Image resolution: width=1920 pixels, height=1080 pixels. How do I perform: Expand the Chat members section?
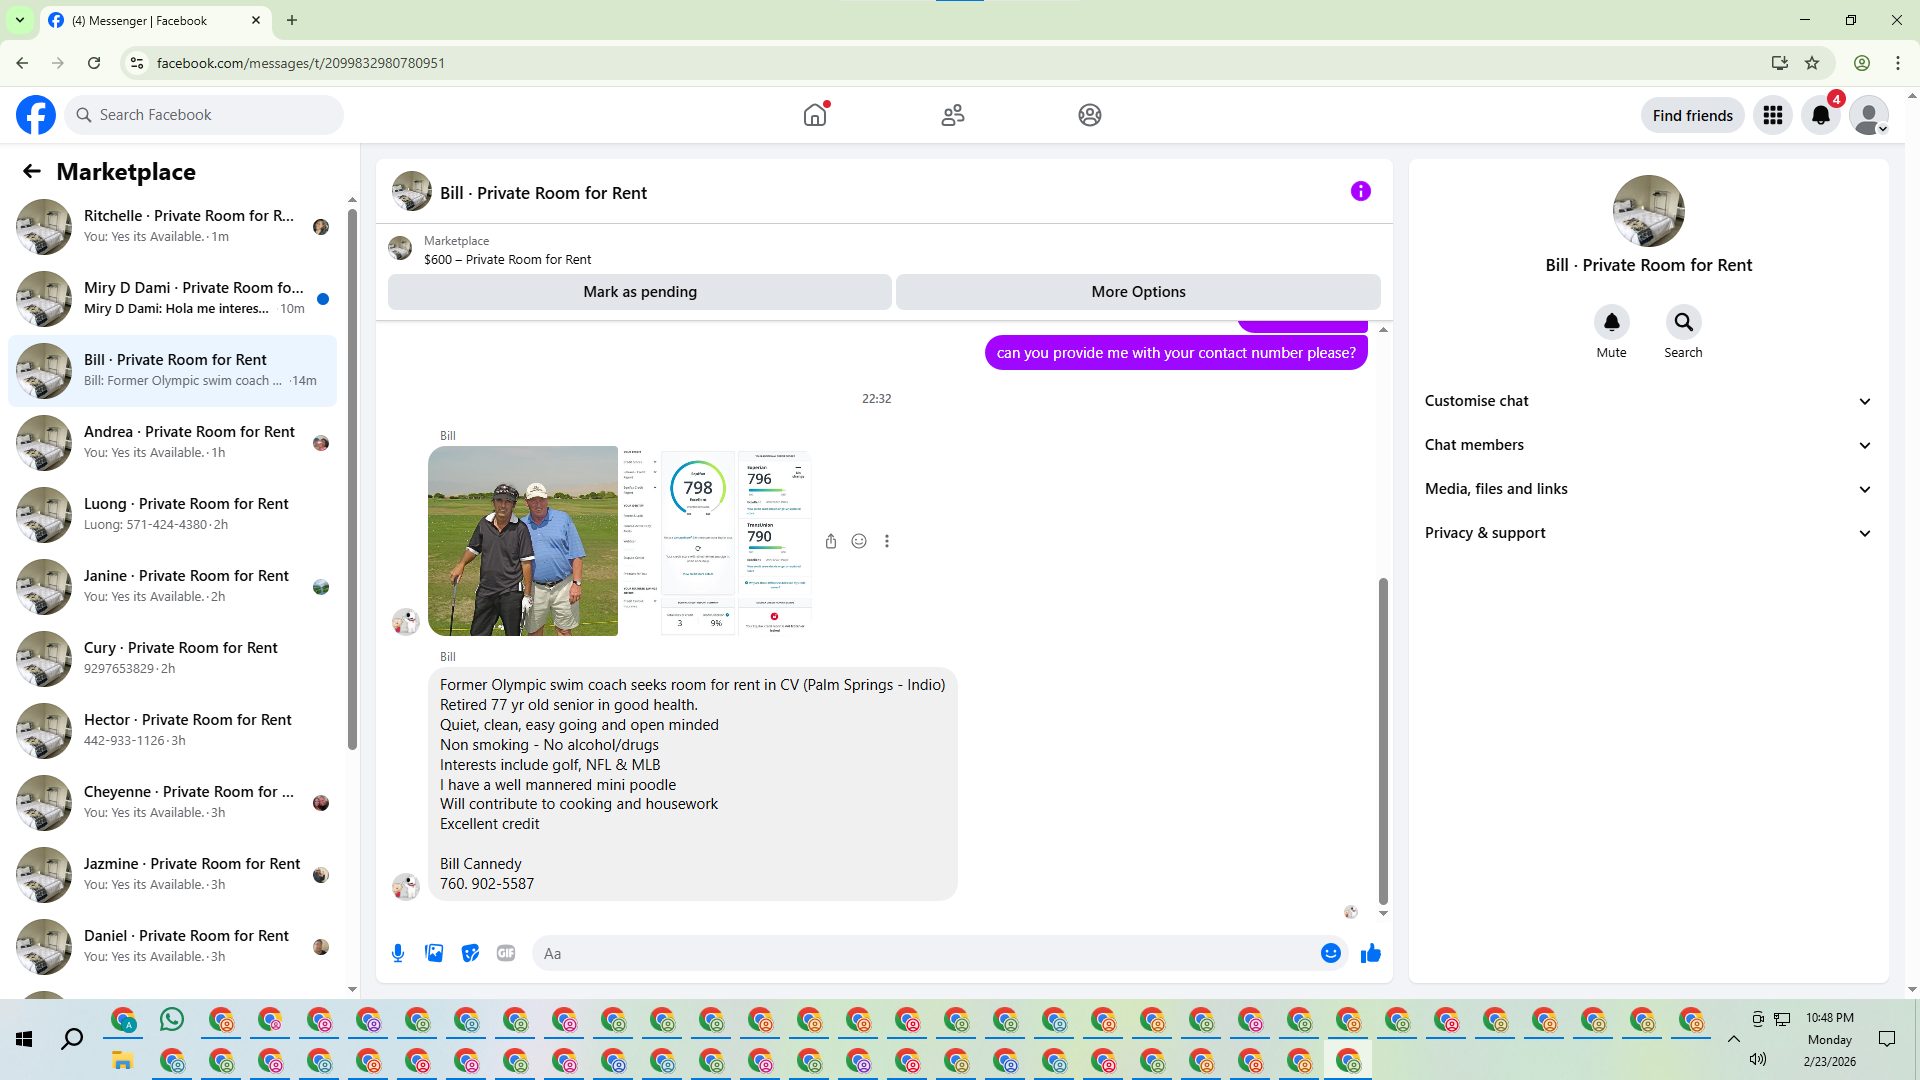pos(1648,445)
